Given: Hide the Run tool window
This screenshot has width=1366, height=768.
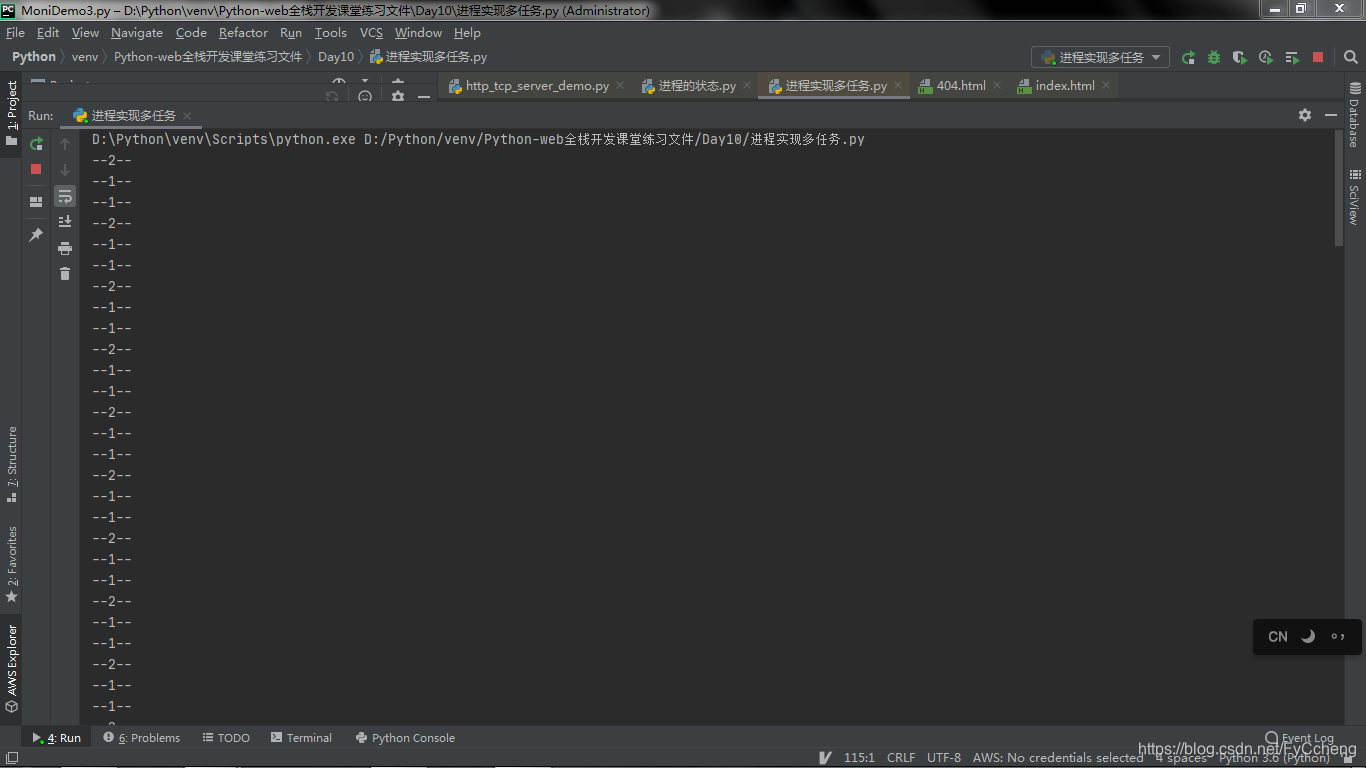Looking at the screenshot, I should [1331, 115].
